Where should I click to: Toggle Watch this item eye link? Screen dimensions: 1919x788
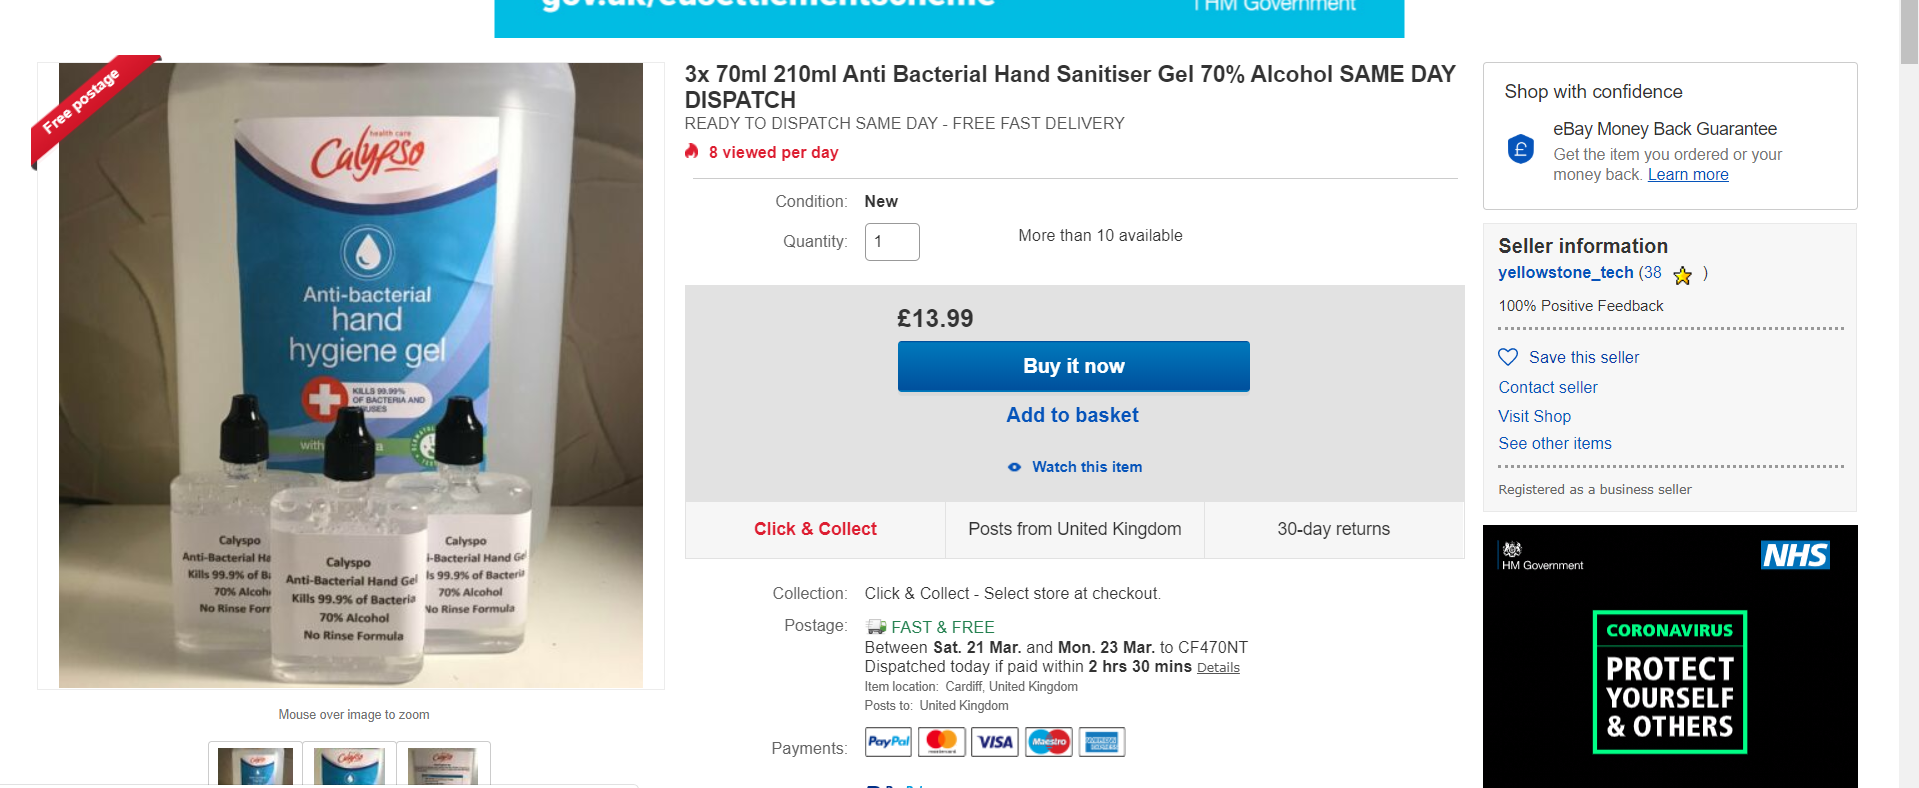click(x=1075, y=467)
